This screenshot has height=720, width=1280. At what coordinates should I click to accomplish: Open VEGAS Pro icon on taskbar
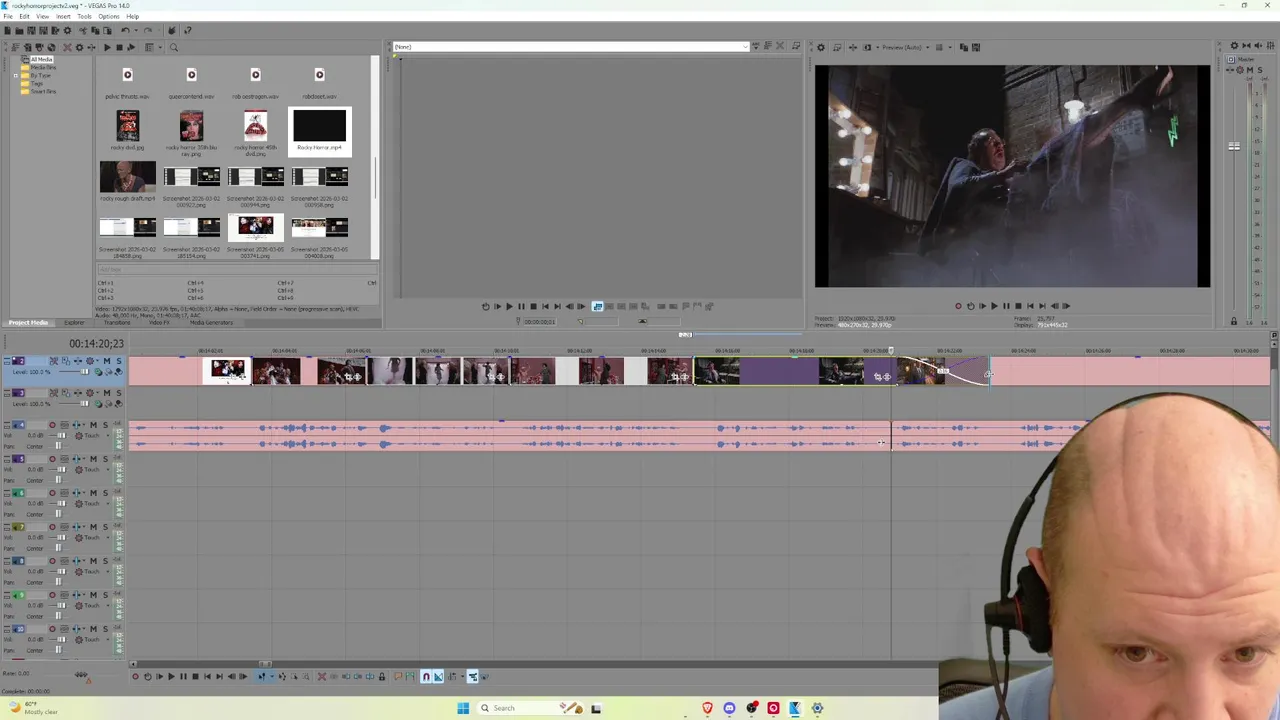[x=795, y=708]
